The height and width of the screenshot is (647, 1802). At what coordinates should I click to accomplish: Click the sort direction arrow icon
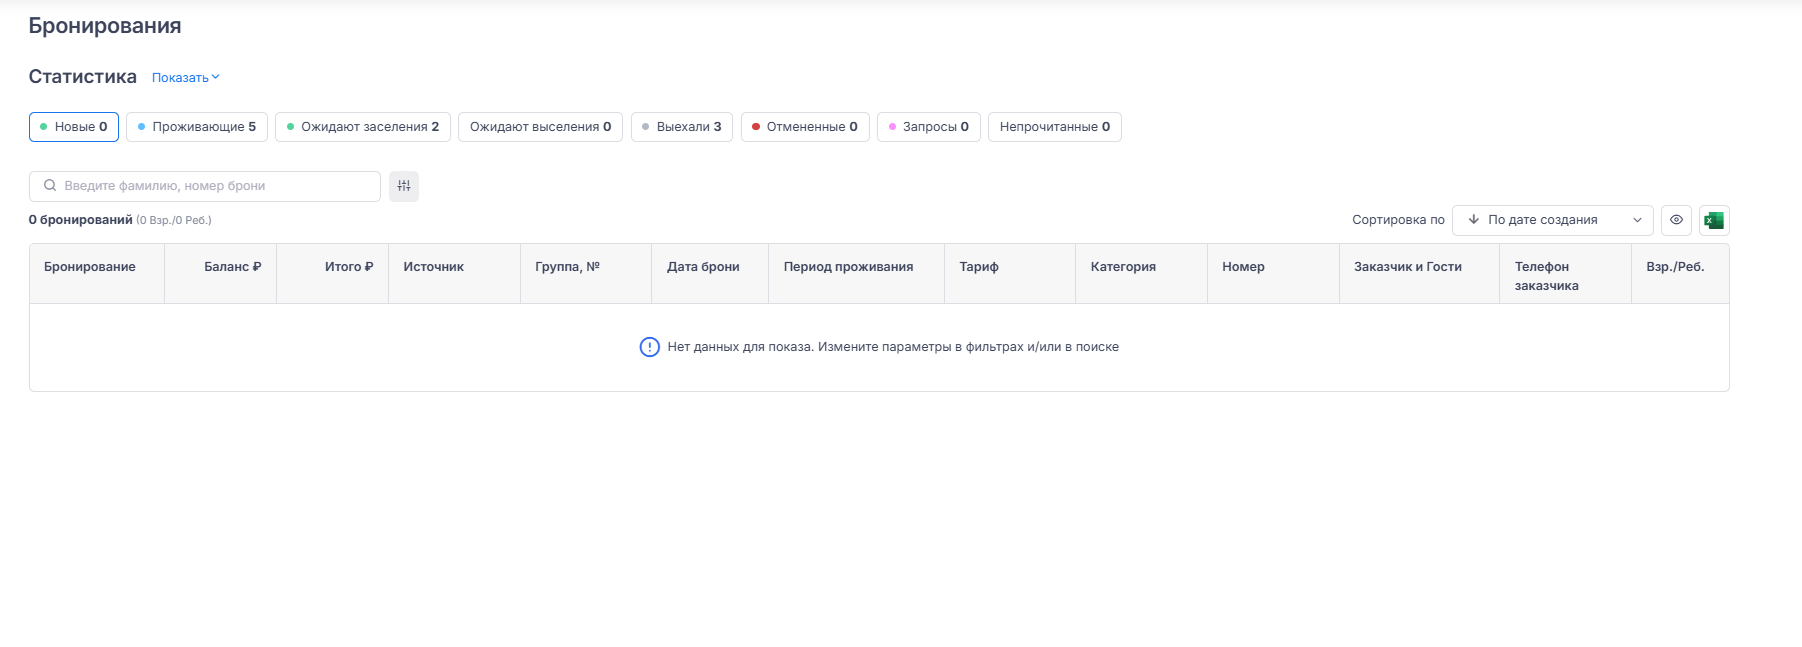1473,220
